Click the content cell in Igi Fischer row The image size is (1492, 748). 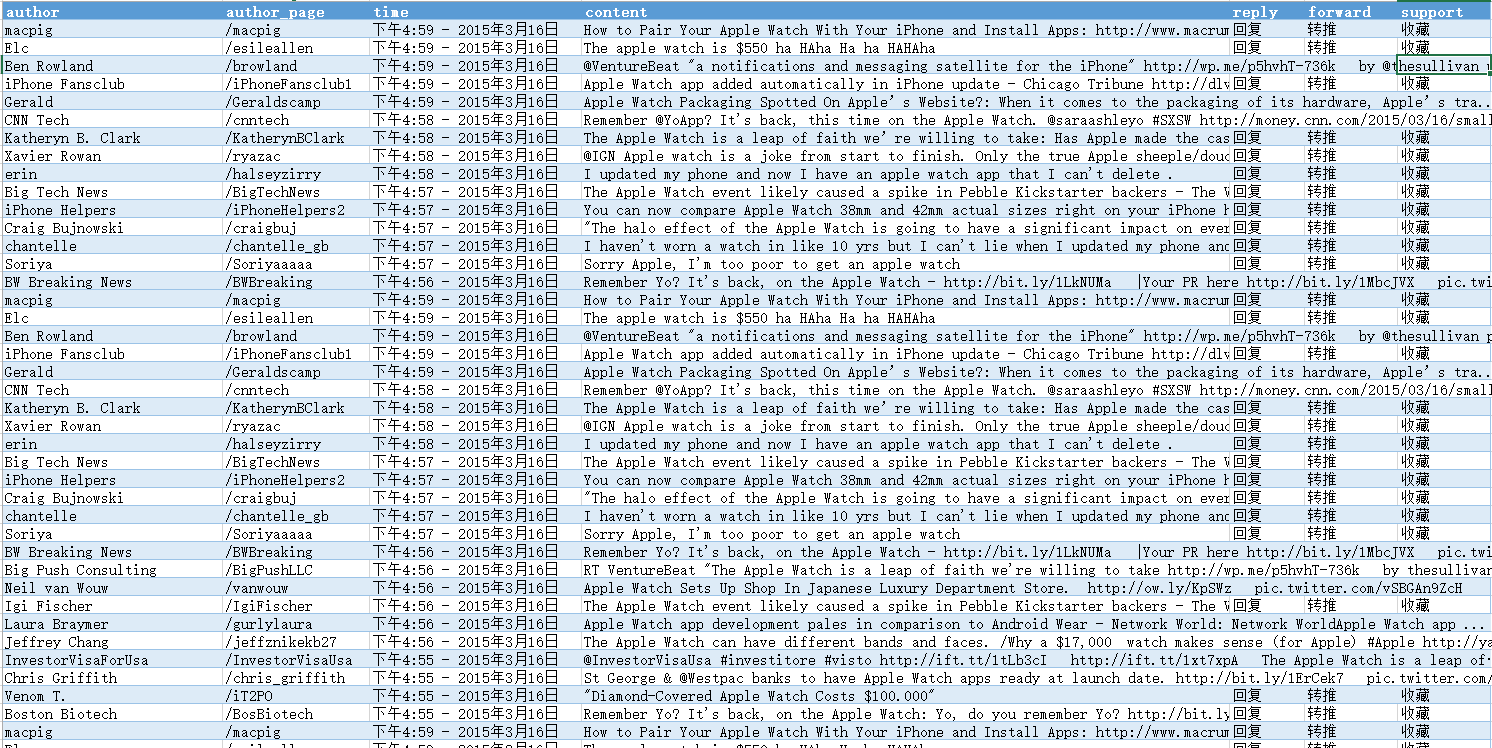[905, 606]
